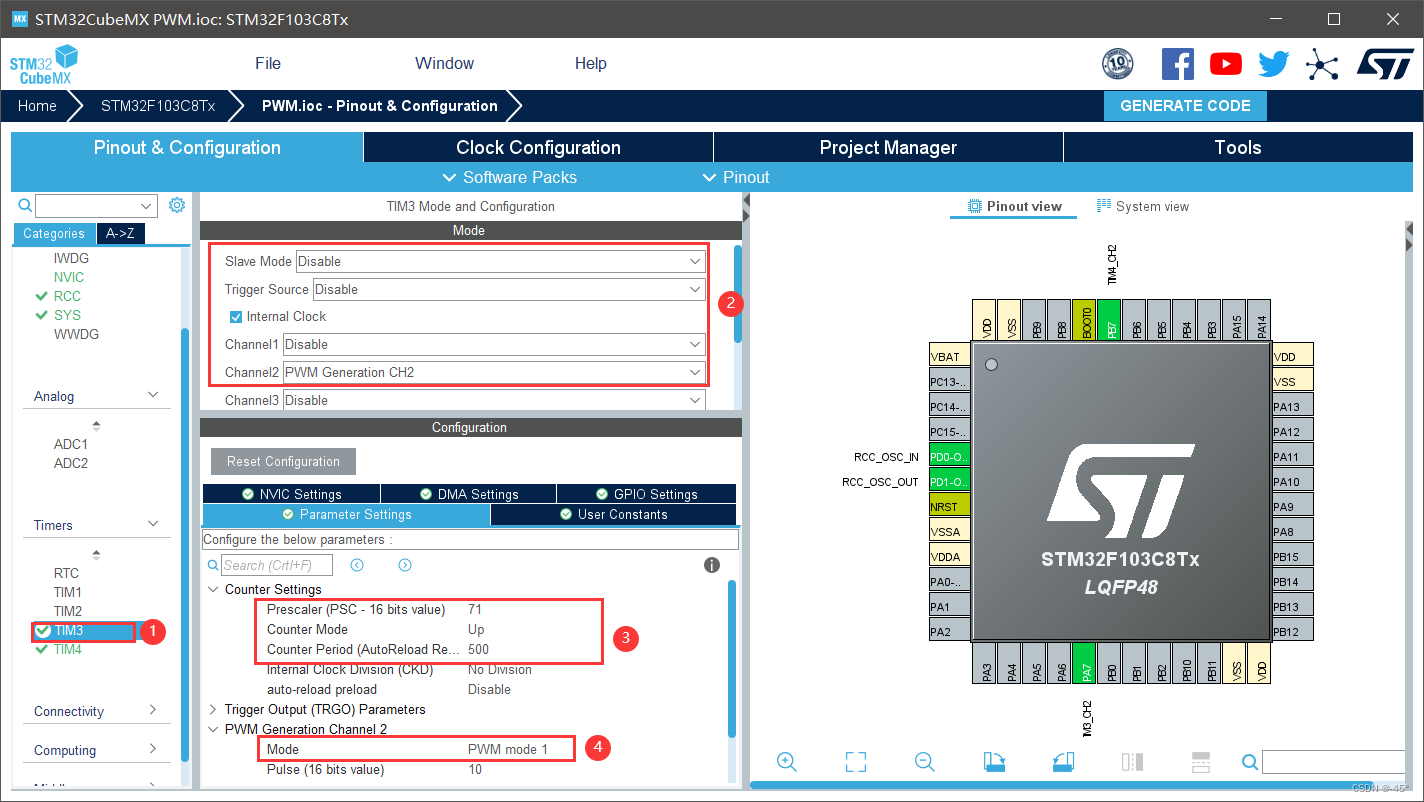The image size is (1424, 802).
Task: Expand the Computing category
Action: tap(153, 749)
